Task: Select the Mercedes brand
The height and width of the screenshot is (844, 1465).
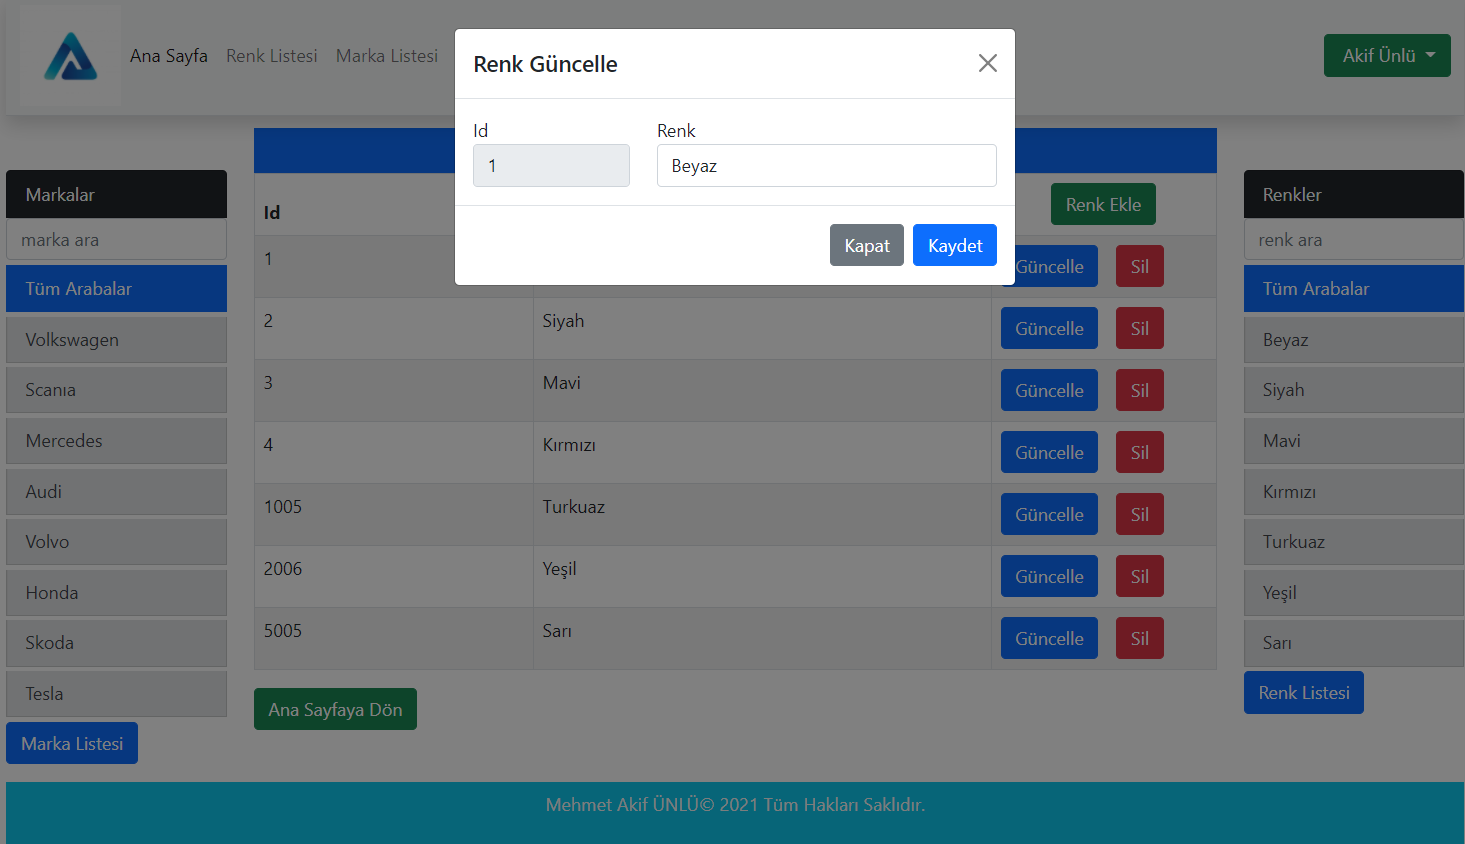Action: [x=116, y=441]
